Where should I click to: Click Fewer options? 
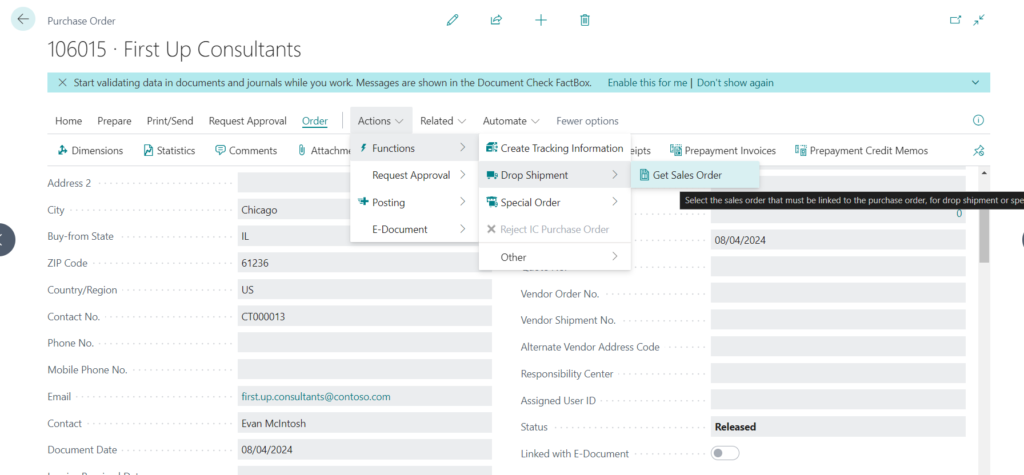(587, 121)
